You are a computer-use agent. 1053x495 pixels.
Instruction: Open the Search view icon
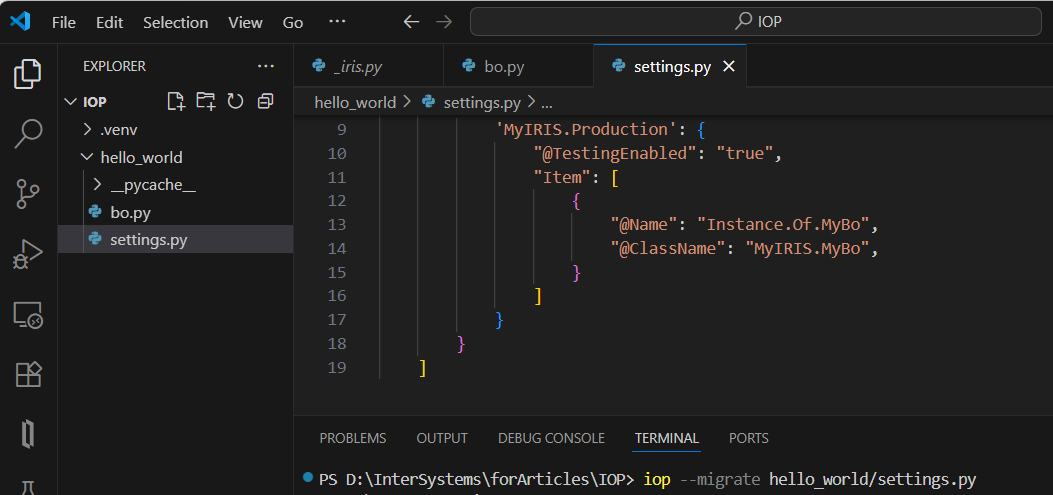[x=28, y=134]
